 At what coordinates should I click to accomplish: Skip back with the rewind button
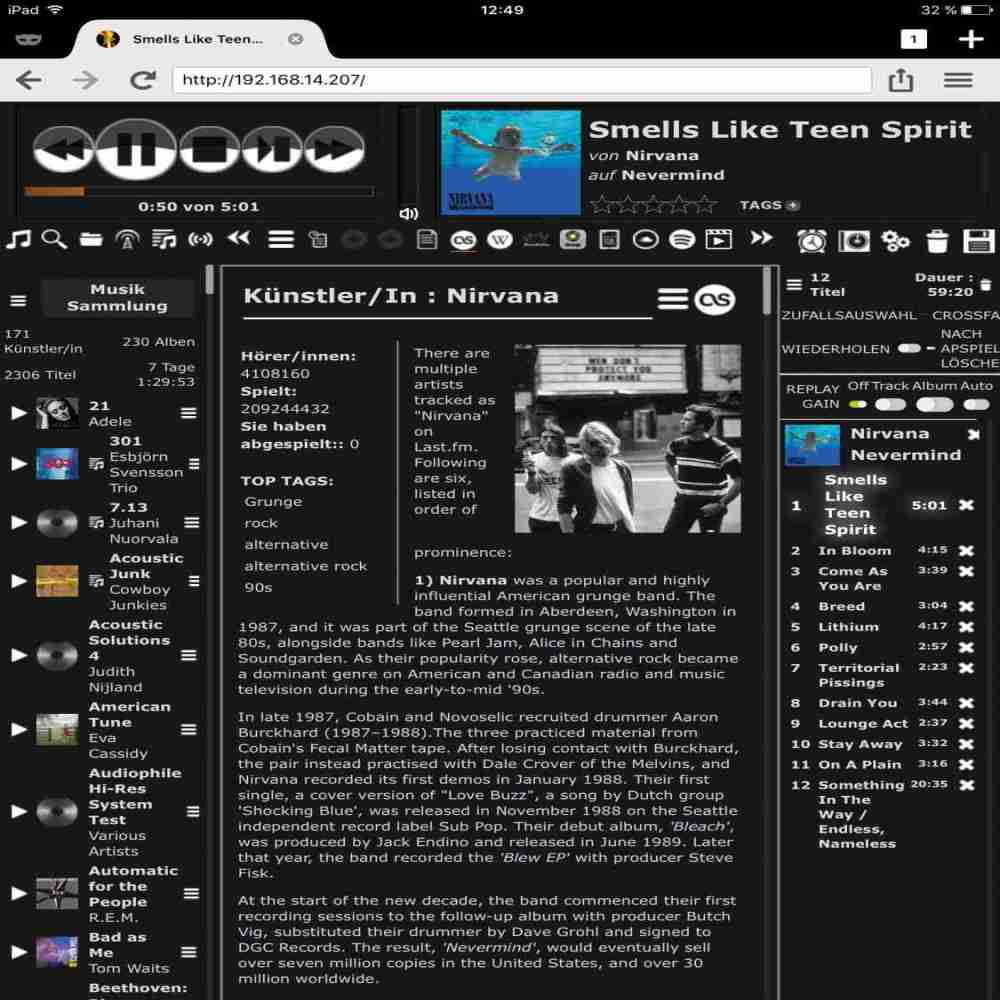point(63,149)
